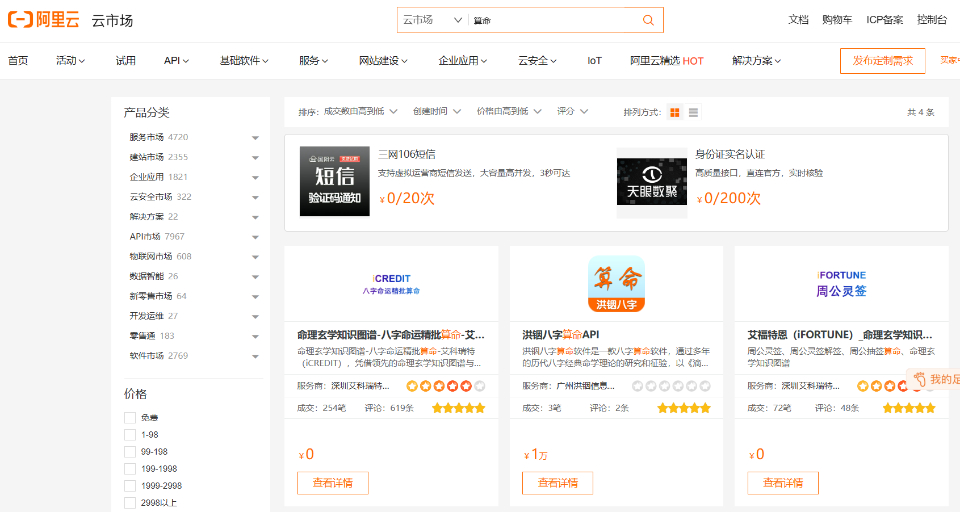Click star rating for 命理玄学知识图谱 product
This screenshot has width=960, height=512.
(459, 408)
